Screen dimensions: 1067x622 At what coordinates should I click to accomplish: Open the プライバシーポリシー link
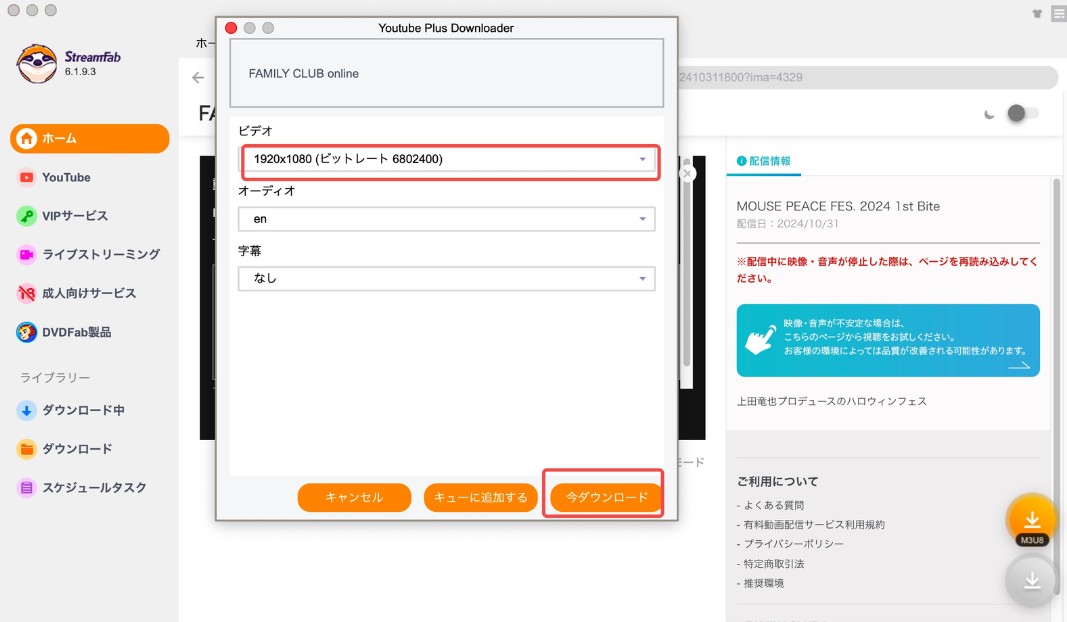pyautogui.click(x=793, y=544)
